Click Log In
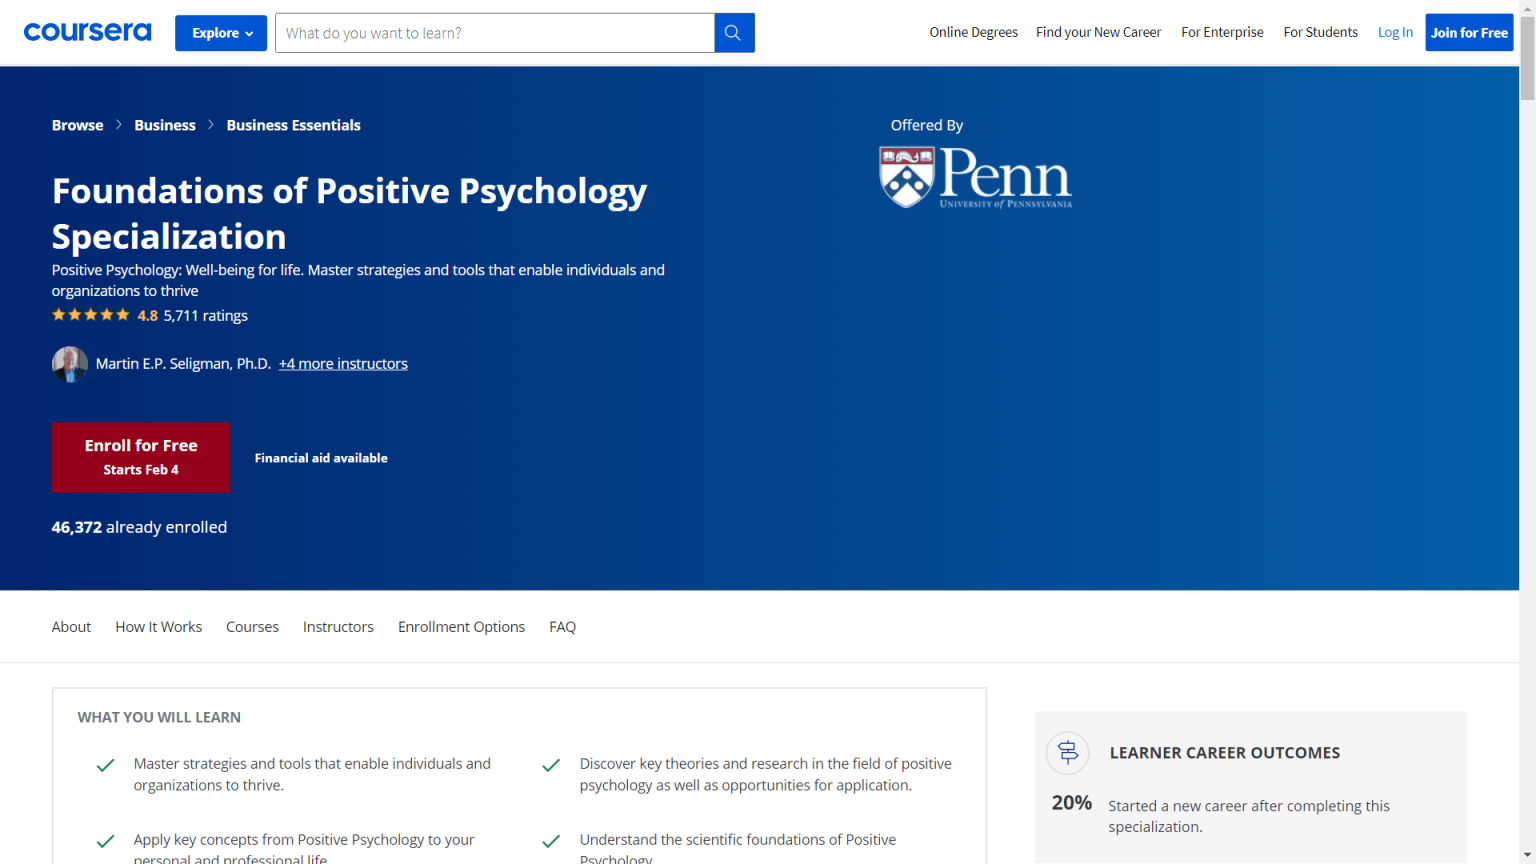 click(x=1395, y=32)
